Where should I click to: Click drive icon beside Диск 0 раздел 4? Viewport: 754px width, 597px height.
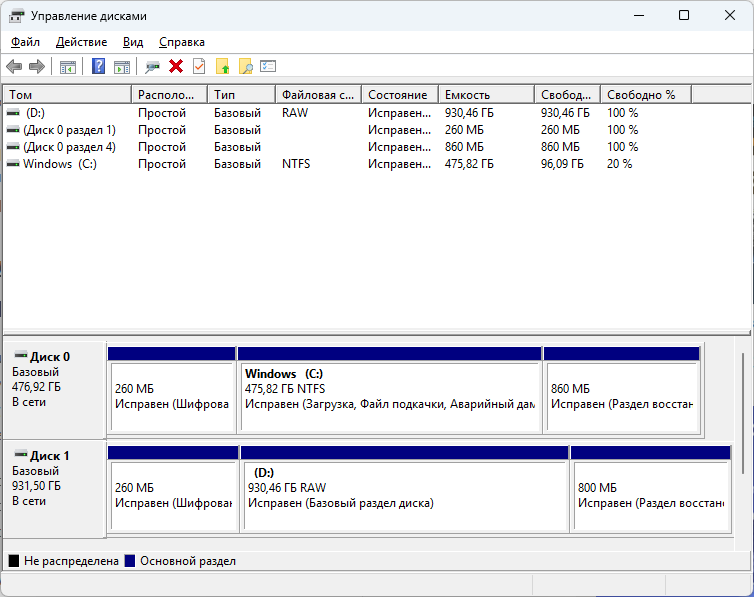point(13,147)
